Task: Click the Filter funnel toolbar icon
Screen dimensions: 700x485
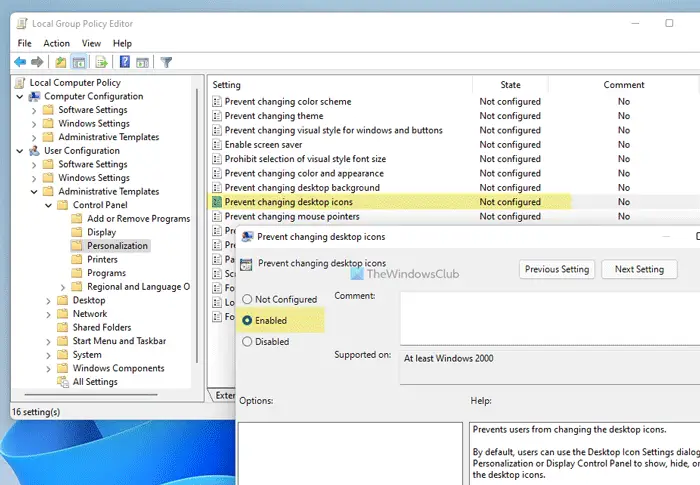Action: click(x=166, y=62)
